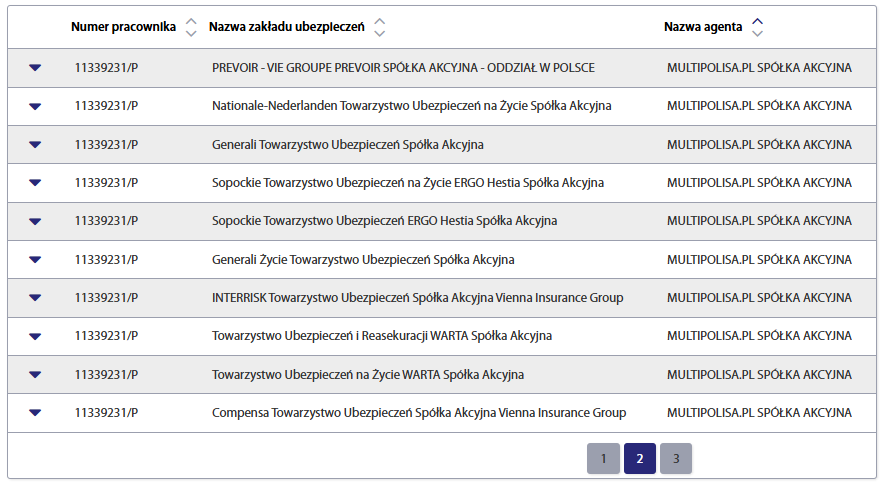Expand the na Życie WARTA row
The width and height of the screenshot is (880, 482).
point(35,375)
